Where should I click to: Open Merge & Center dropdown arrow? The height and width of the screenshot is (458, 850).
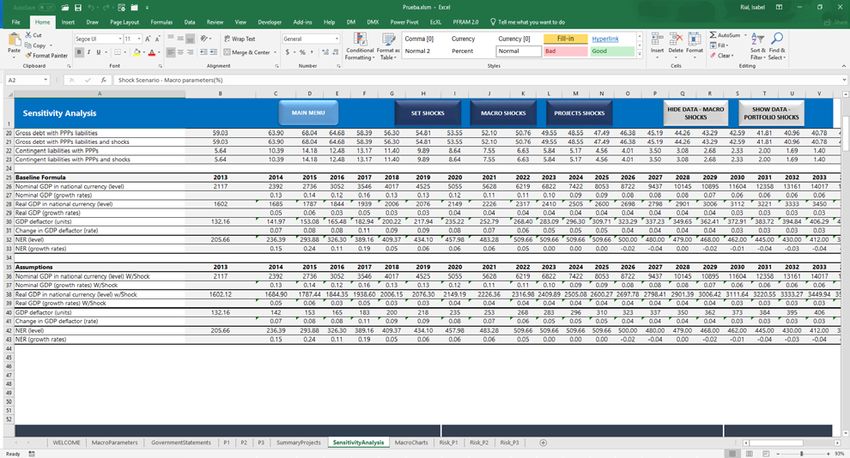click(x=275, y=53)
